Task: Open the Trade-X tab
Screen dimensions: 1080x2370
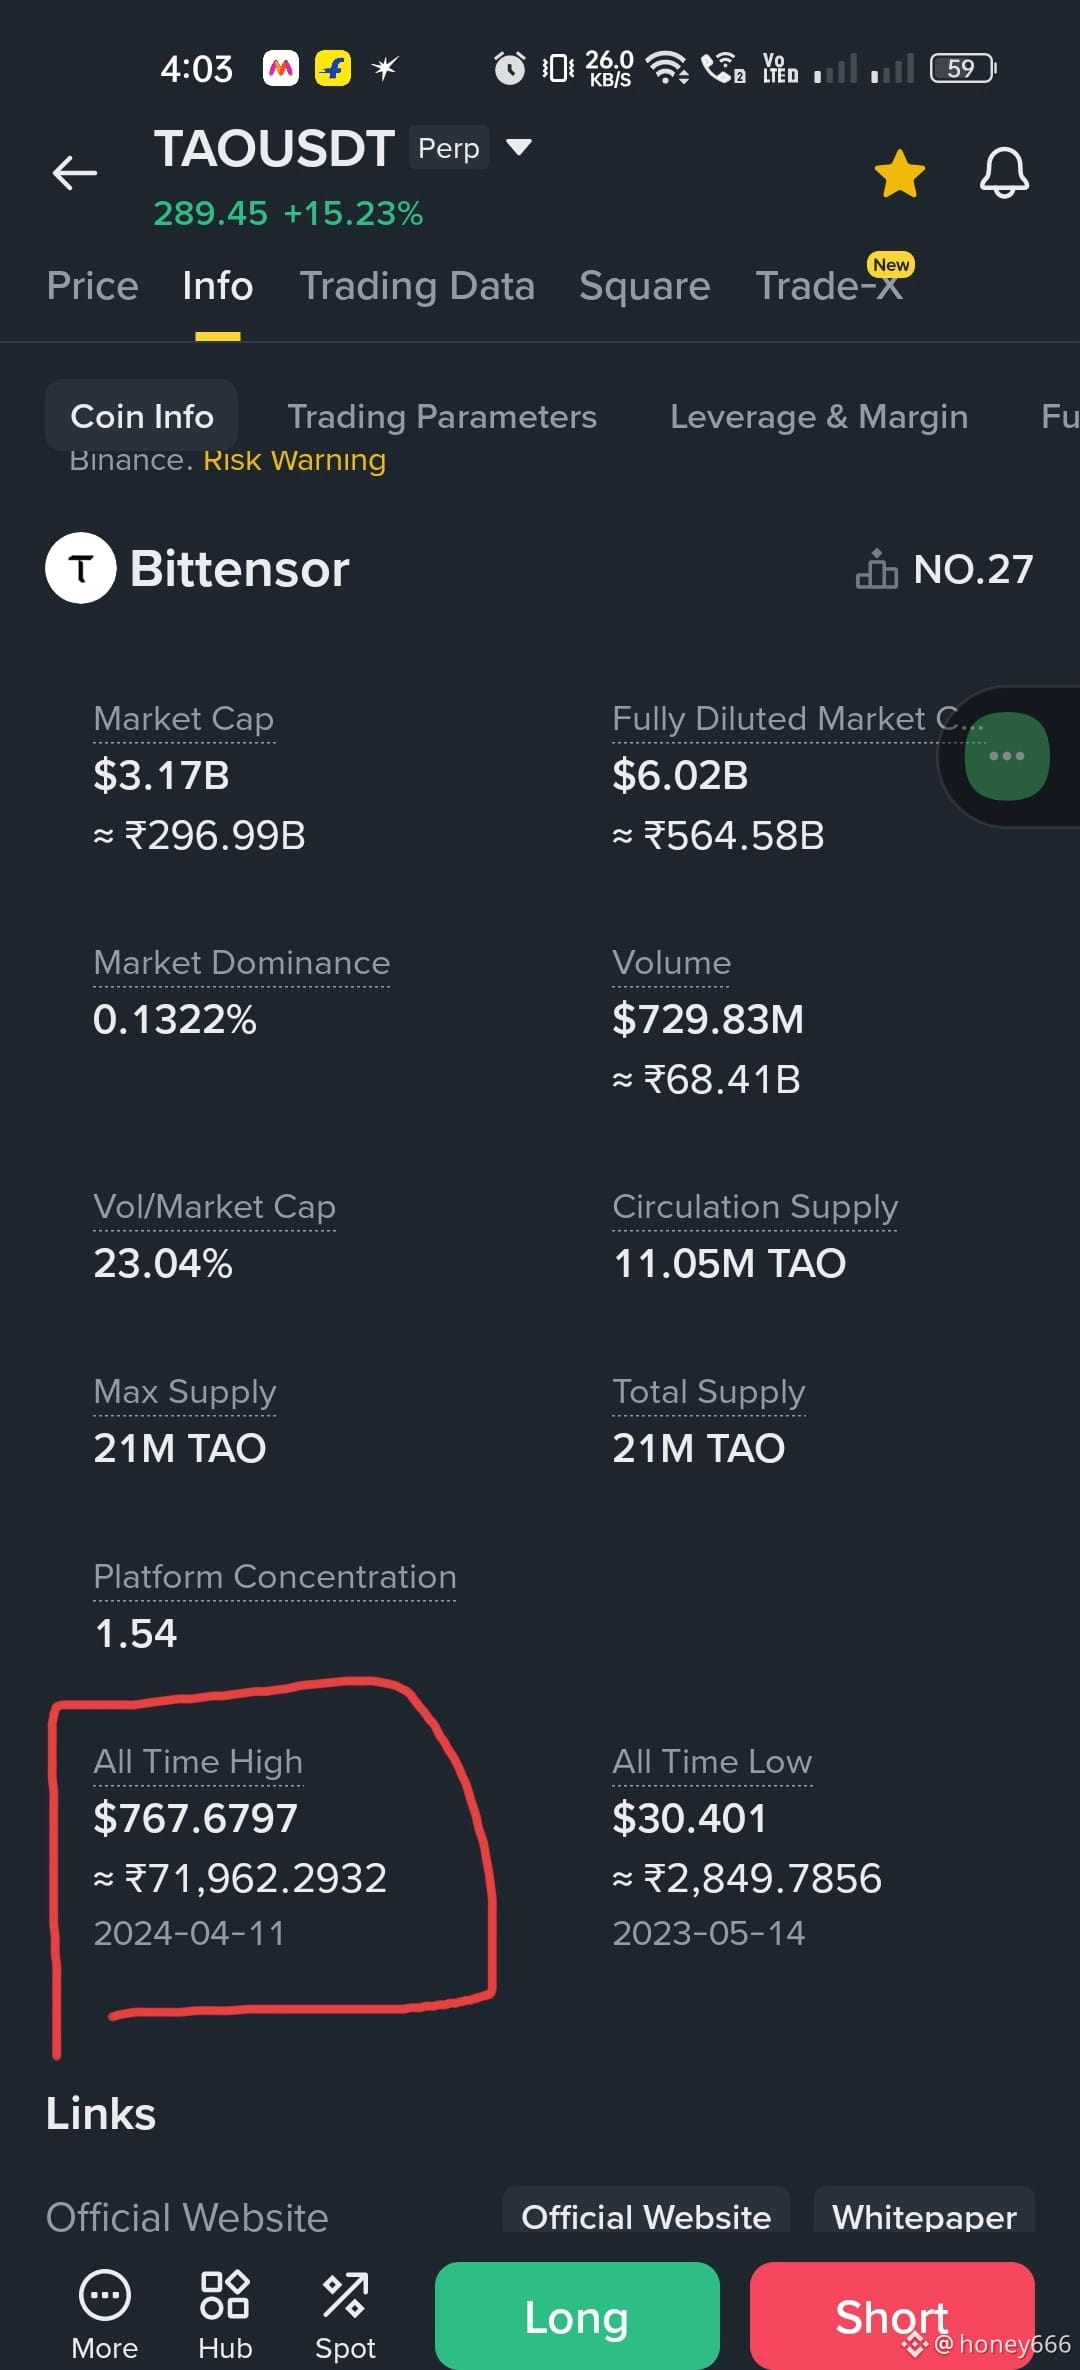Action: tap(830, 286)
